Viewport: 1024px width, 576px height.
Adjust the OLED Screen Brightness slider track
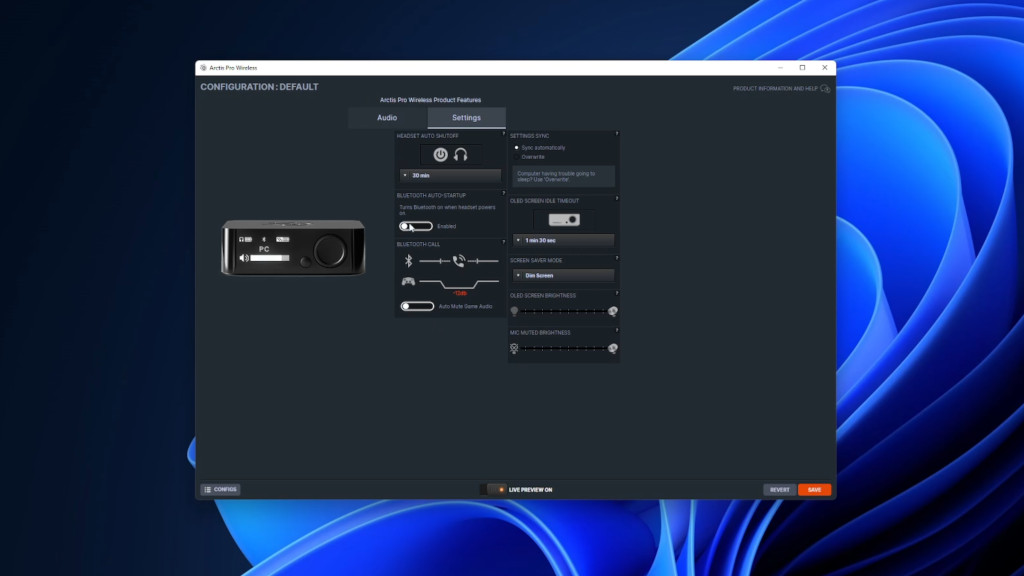coord(564,312)
